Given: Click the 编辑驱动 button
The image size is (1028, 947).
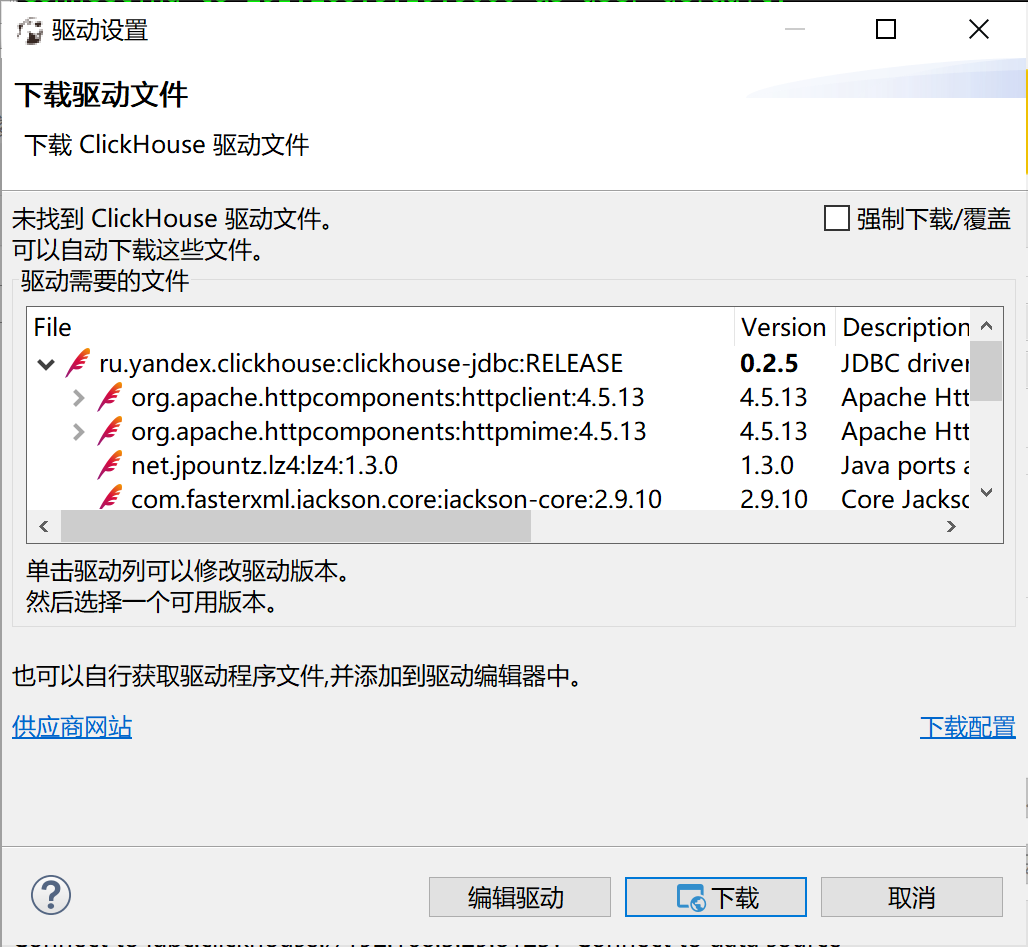Looking at the screenshot, I should tap(520, 897).
